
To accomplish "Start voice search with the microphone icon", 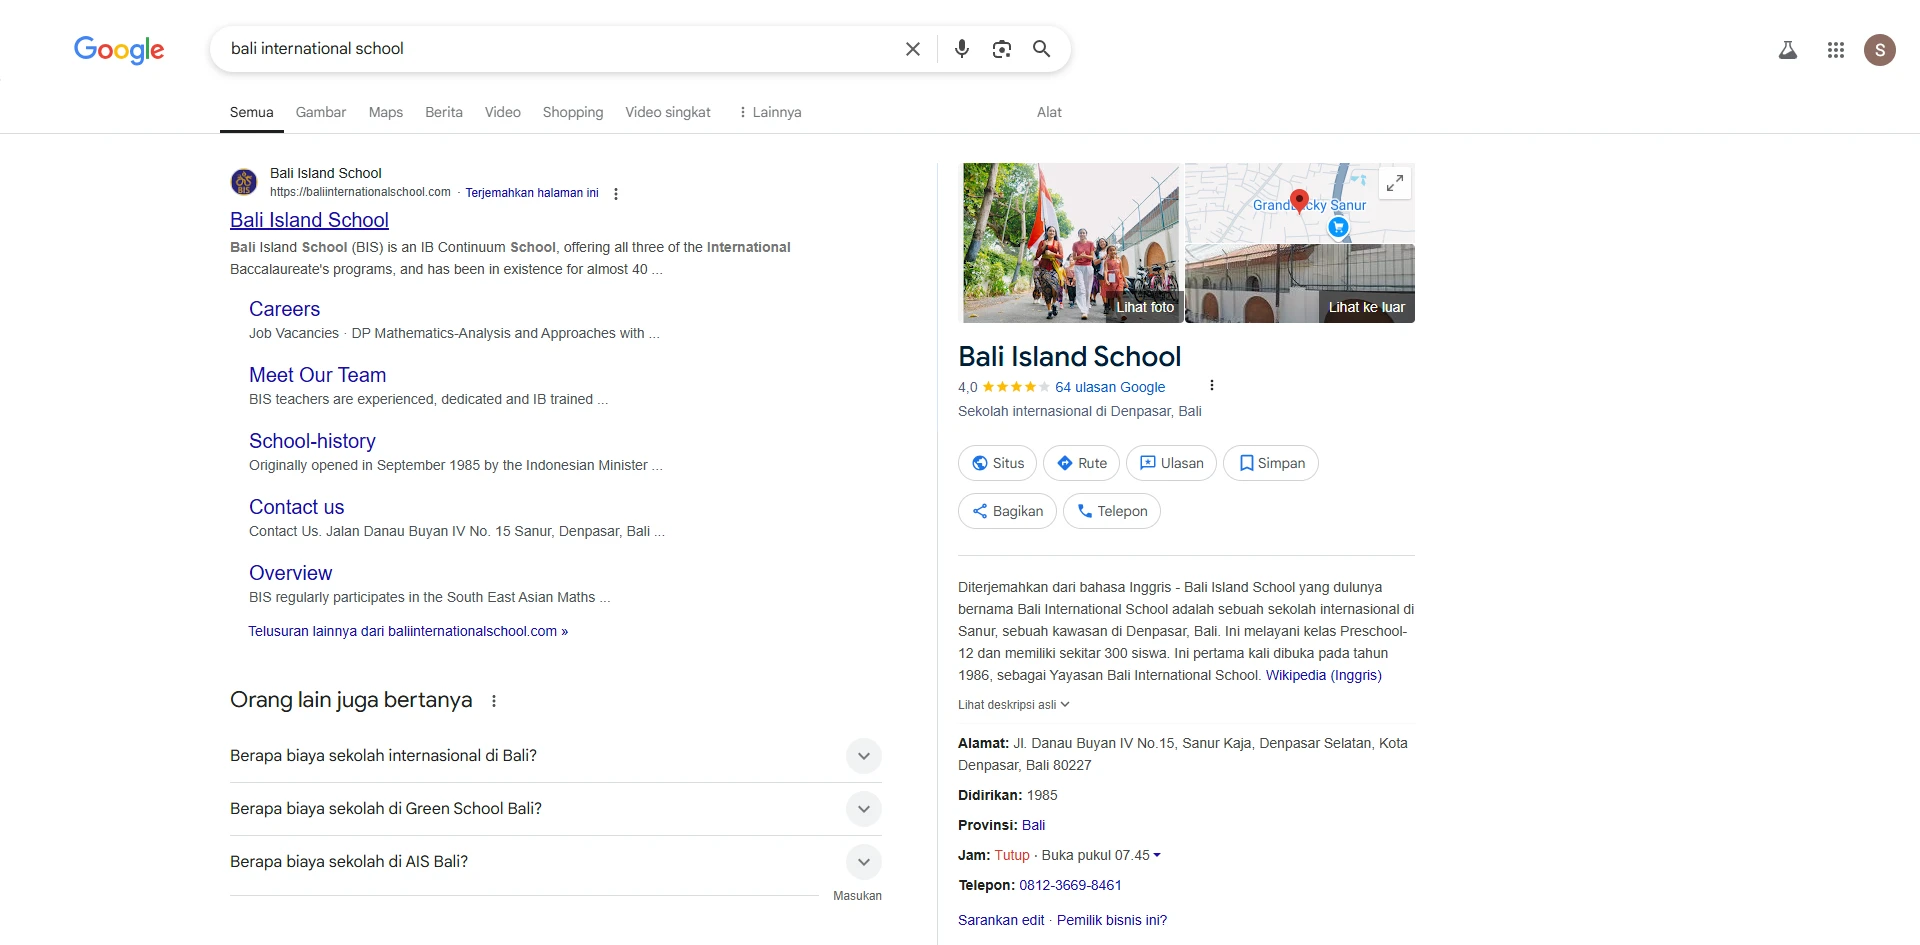I will [962, 48].
